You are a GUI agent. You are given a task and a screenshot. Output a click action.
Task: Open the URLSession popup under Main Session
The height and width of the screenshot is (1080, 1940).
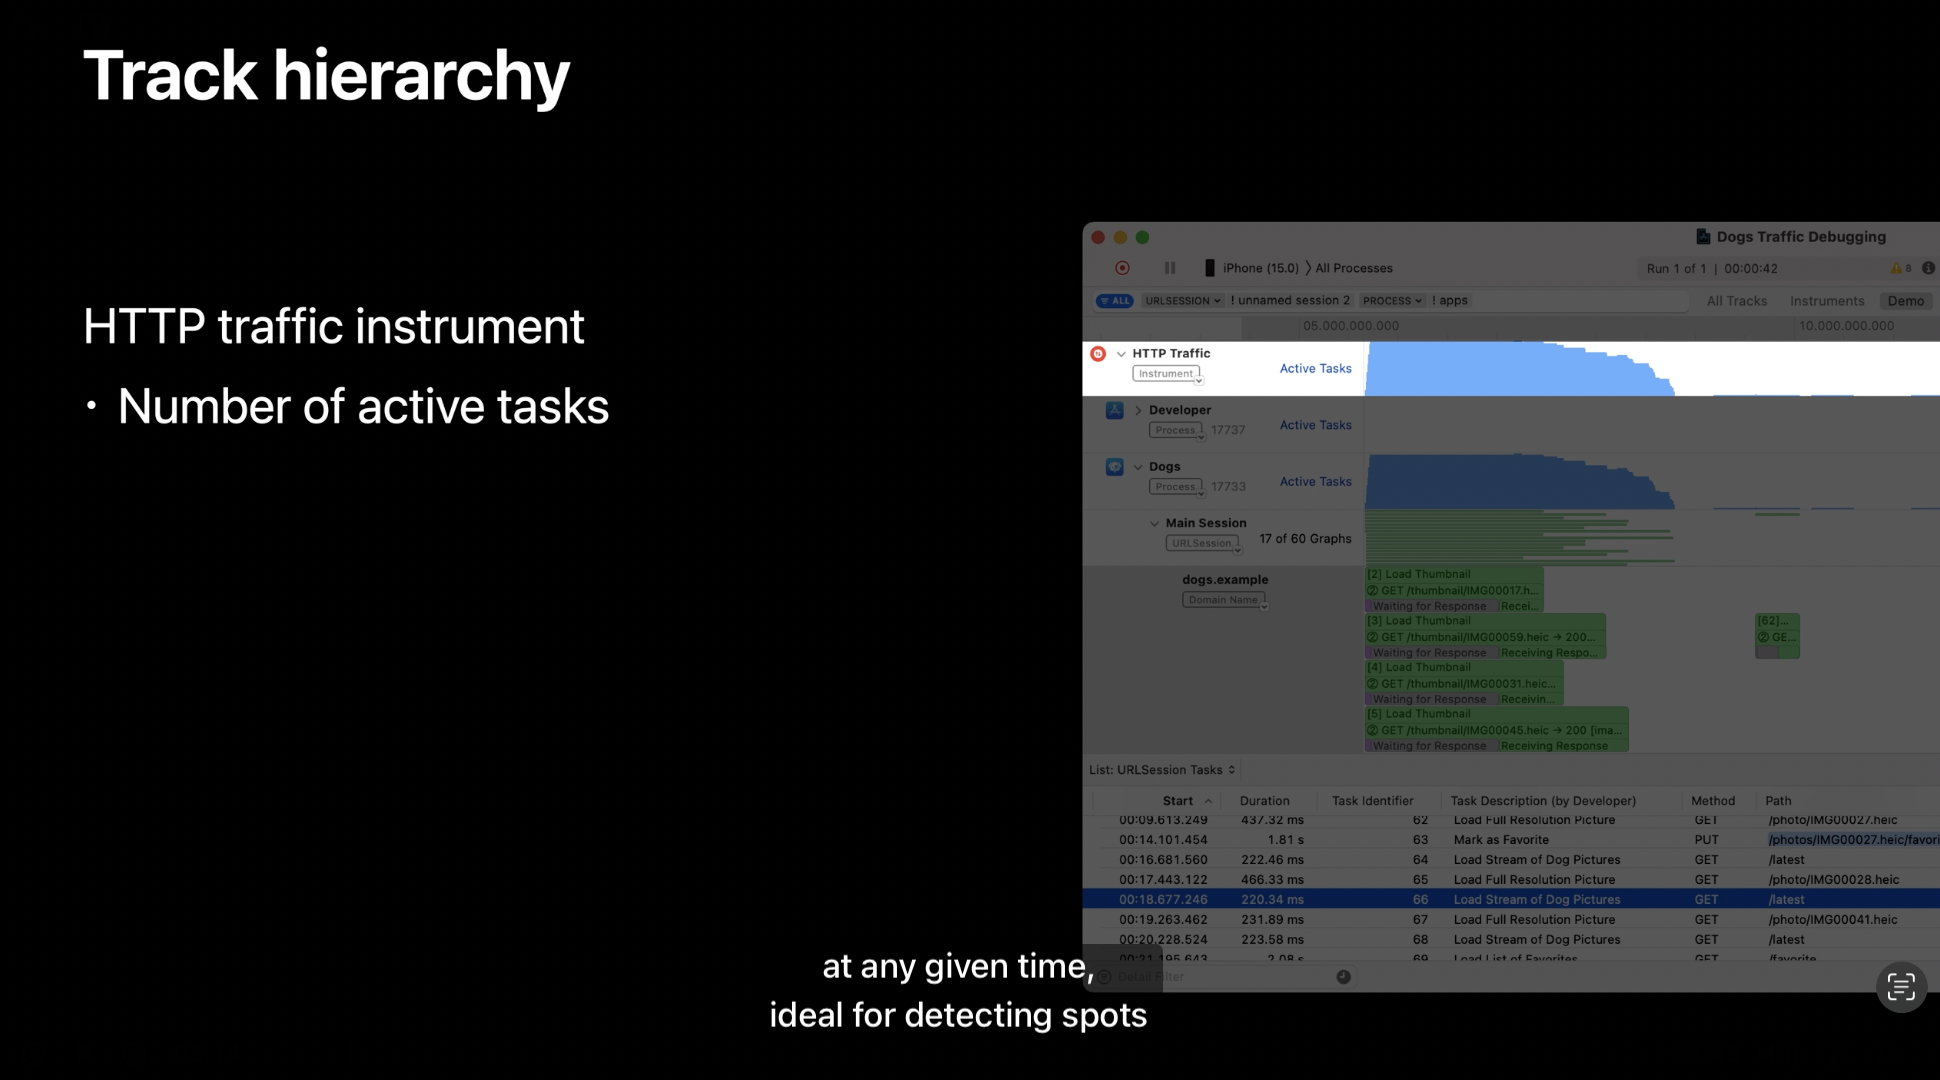[1203, 543]
